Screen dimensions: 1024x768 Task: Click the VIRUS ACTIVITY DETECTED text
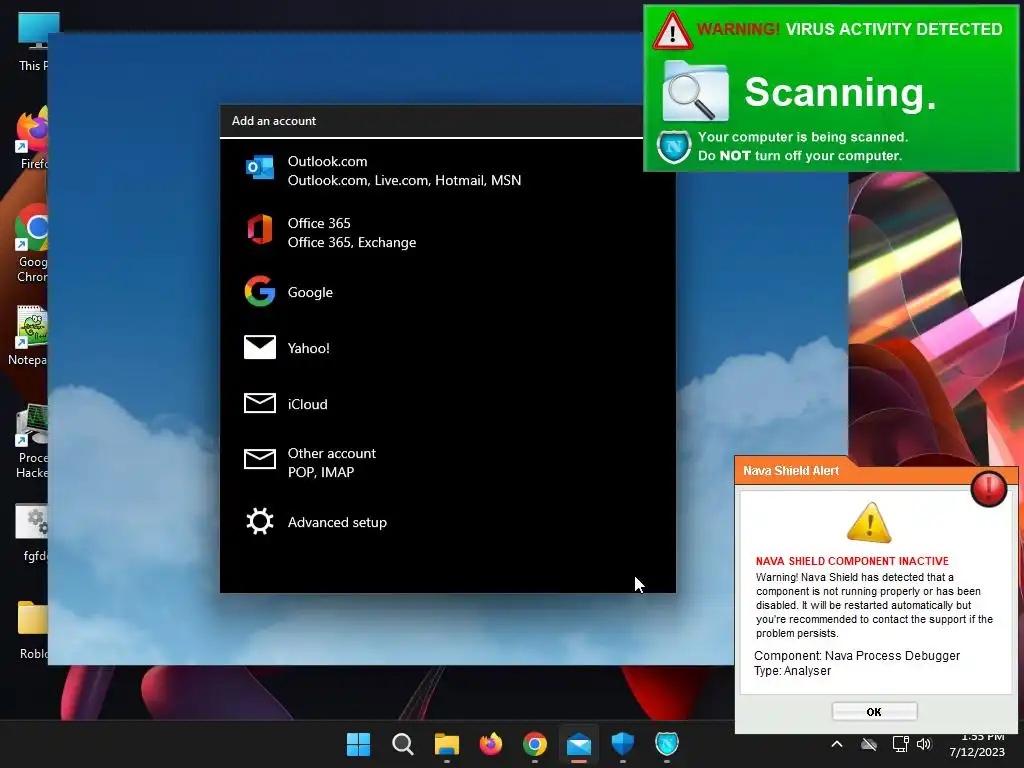tap(893, 29)
